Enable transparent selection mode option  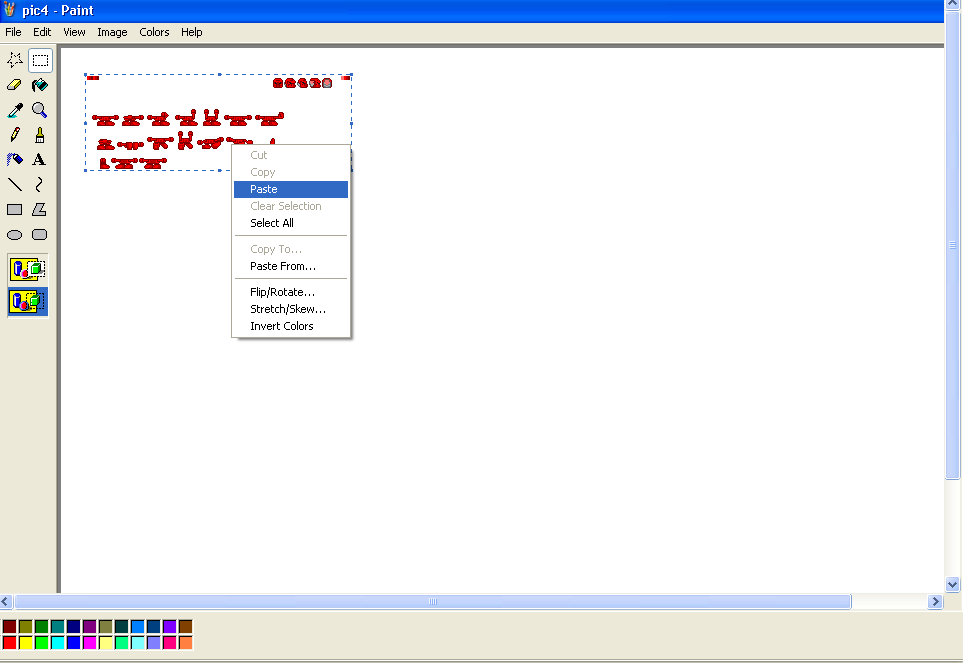27,301
